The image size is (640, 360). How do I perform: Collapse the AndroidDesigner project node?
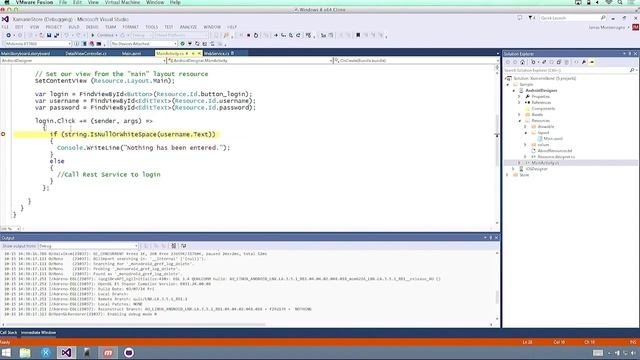tap(514, 91)
